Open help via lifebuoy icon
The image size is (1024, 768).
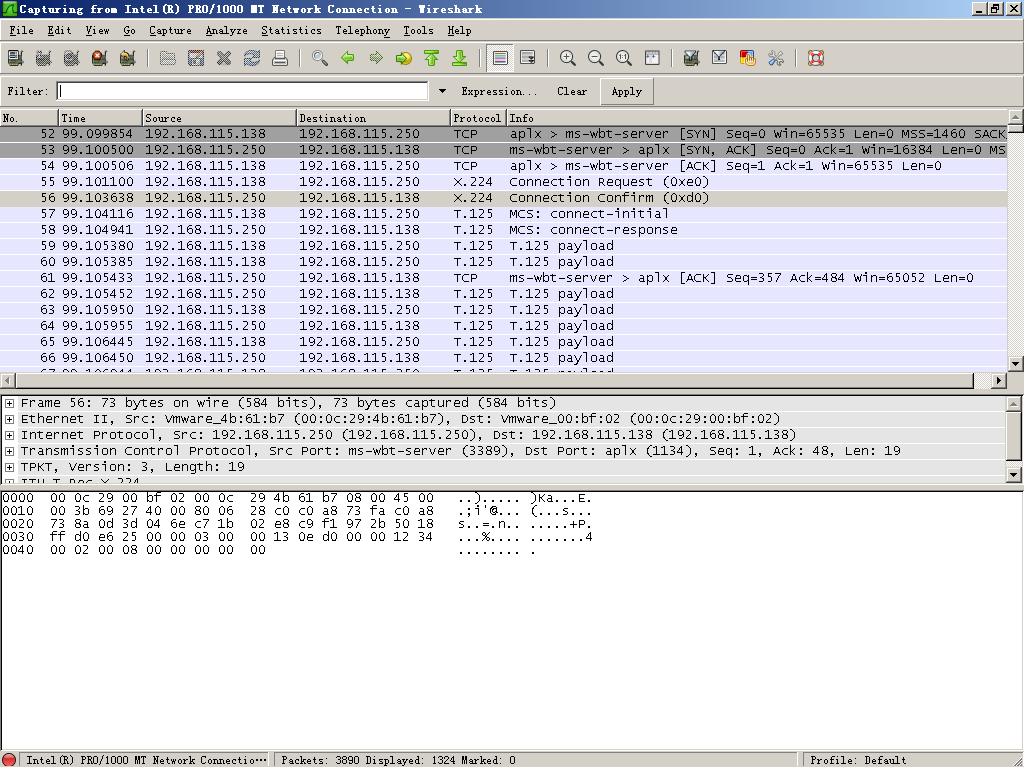[816, 58]
